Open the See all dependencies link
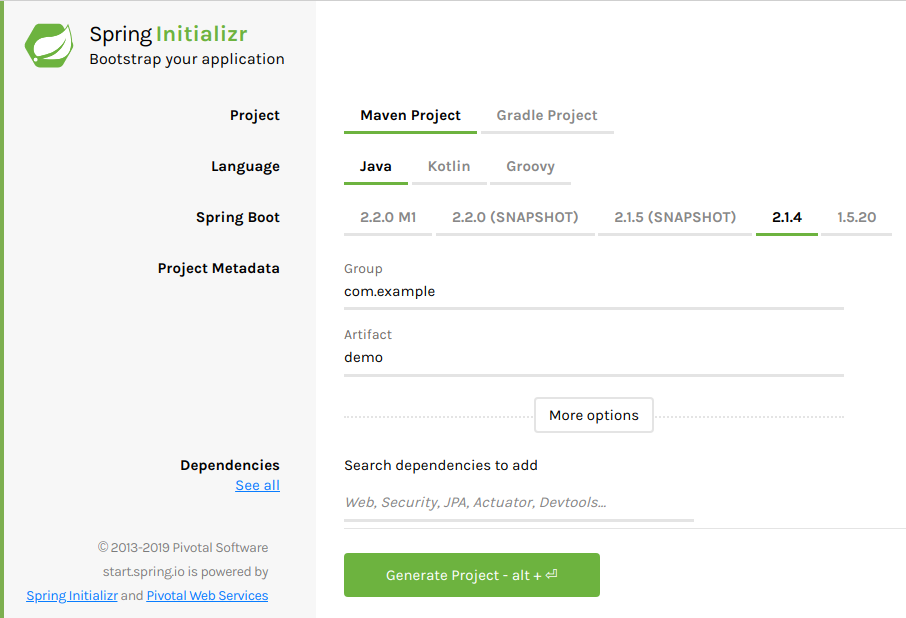The height and width of the screenshot is (618, 906). [x=257, y=485]
